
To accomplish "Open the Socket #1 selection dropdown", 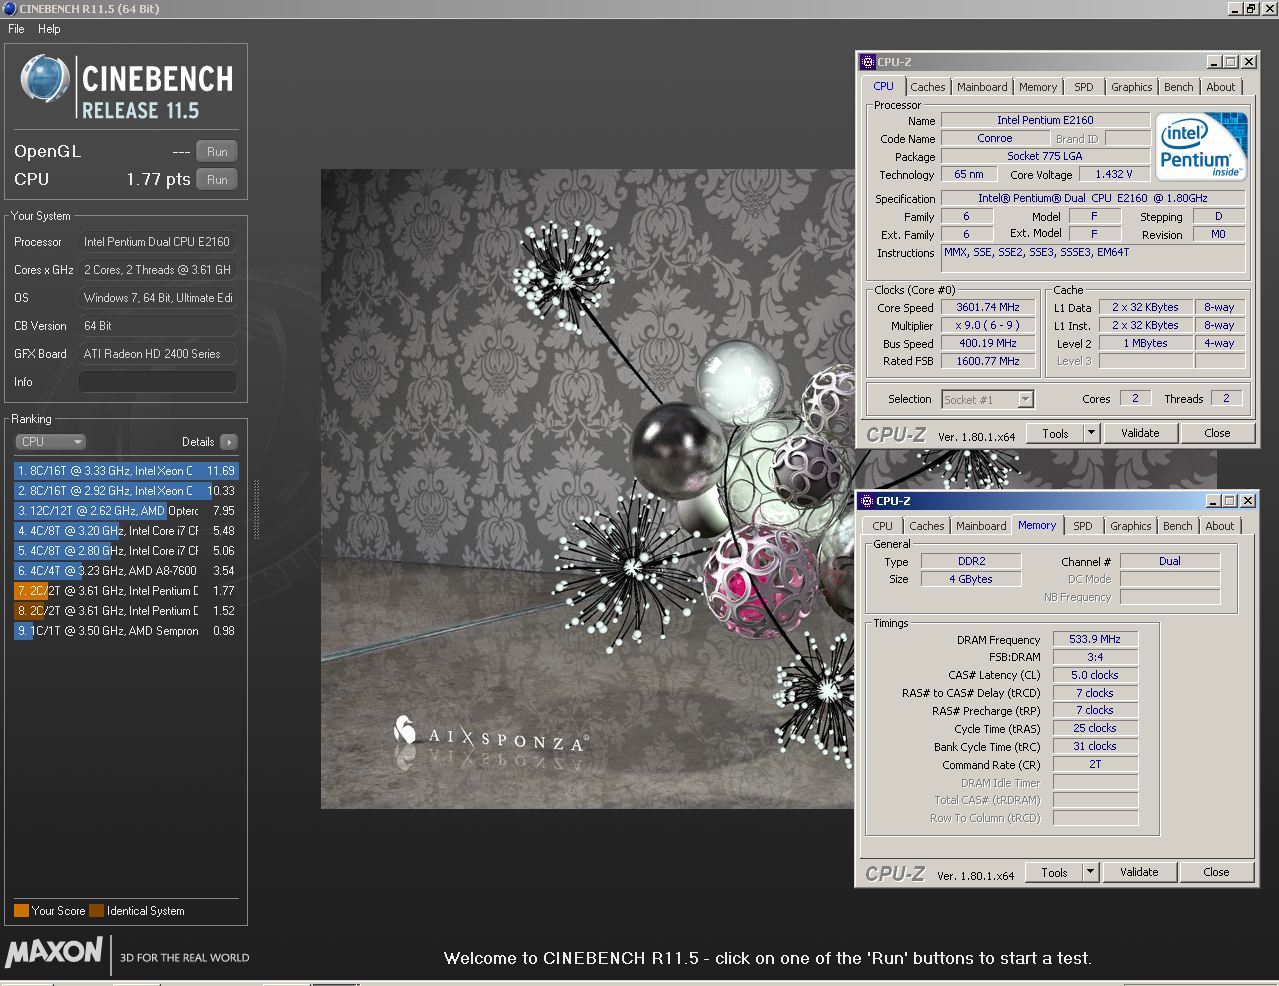I will (987, 400).
